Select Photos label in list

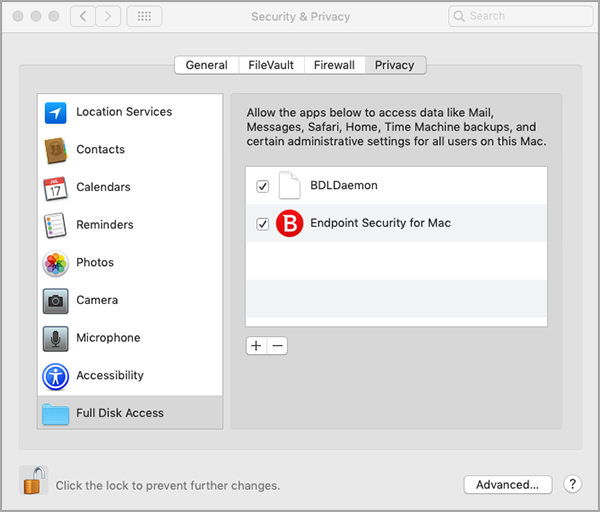pos(95,263)
